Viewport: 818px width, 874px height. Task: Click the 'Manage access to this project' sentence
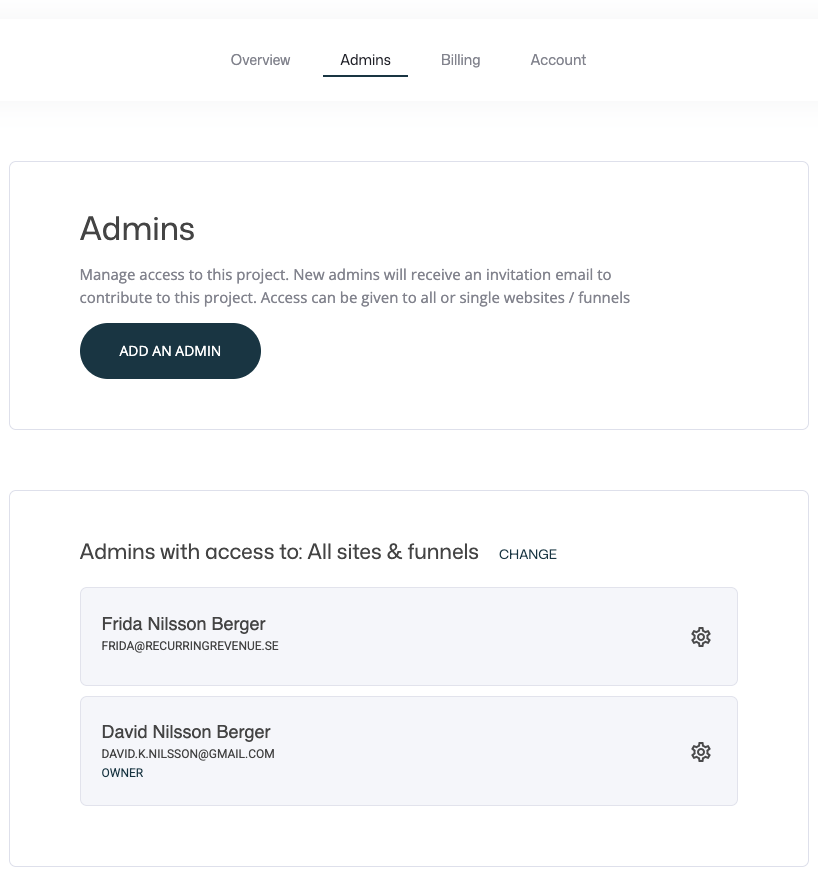point(183,274)
